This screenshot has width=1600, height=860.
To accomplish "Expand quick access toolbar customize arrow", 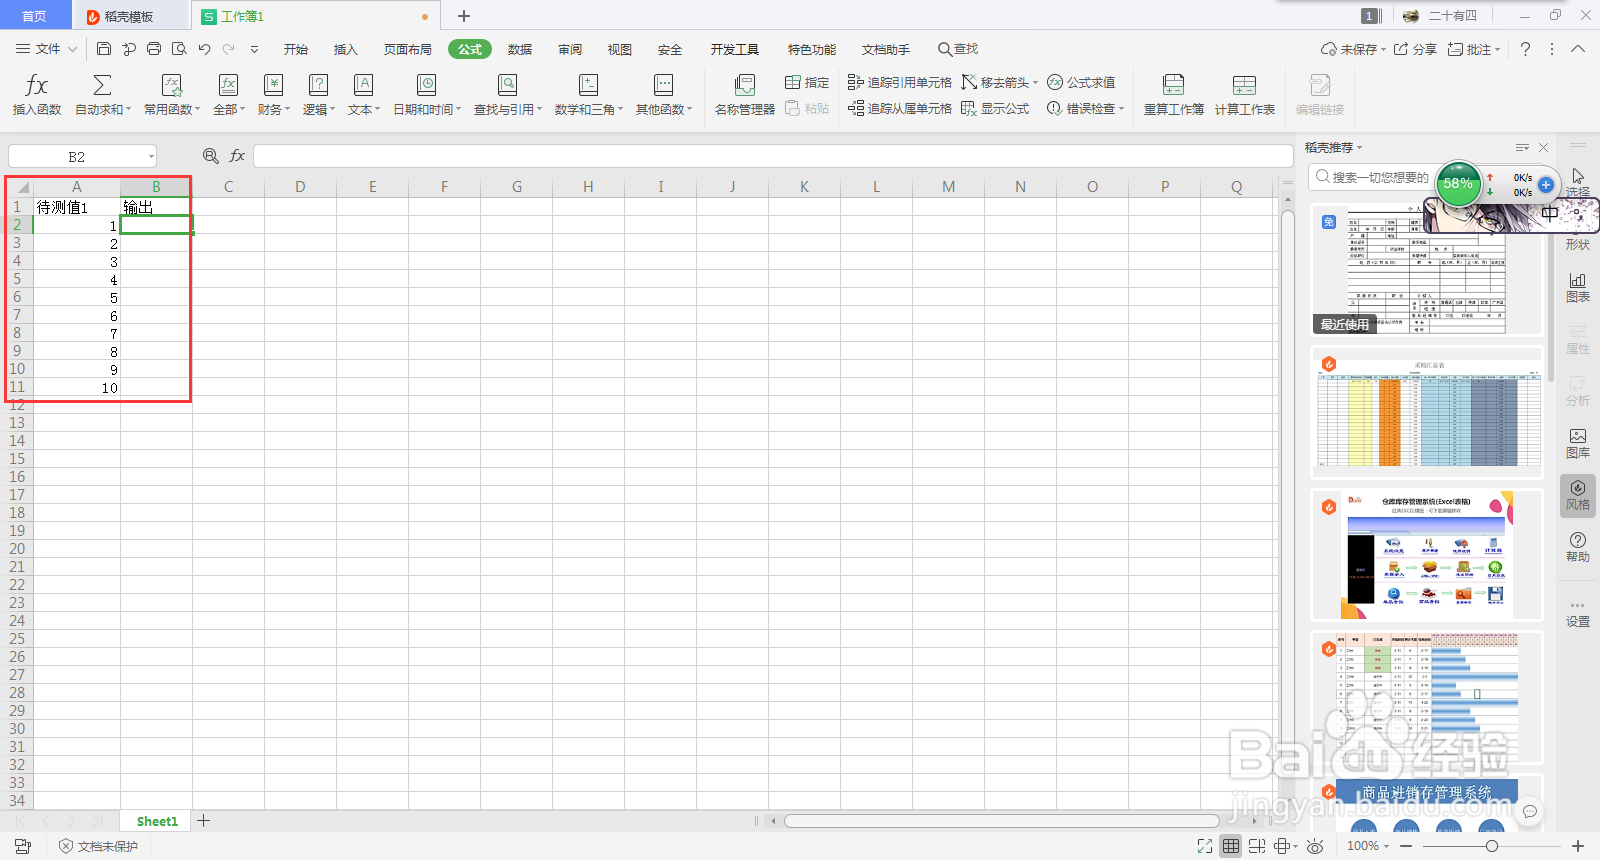I will tap(254, 48).
